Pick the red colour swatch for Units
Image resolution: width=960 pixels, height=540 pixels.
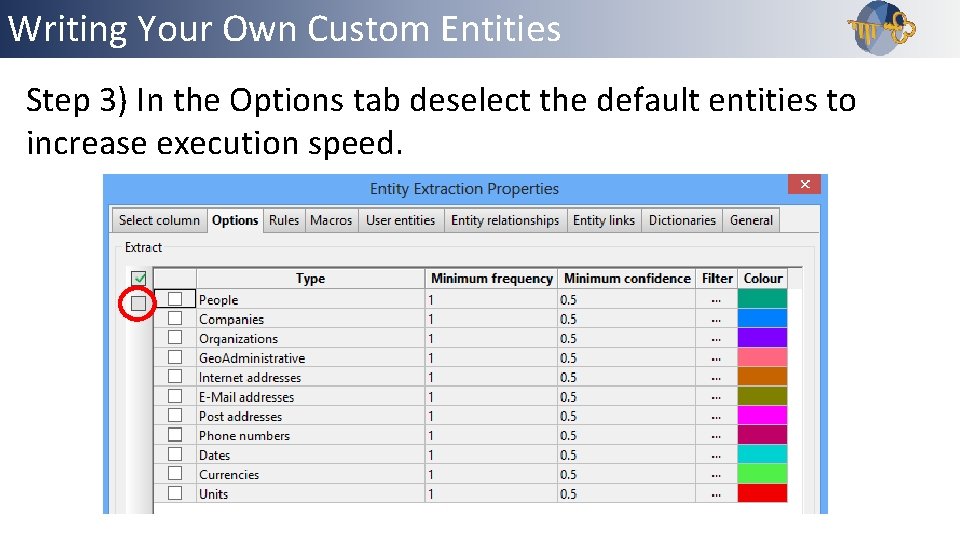[762, 494]
